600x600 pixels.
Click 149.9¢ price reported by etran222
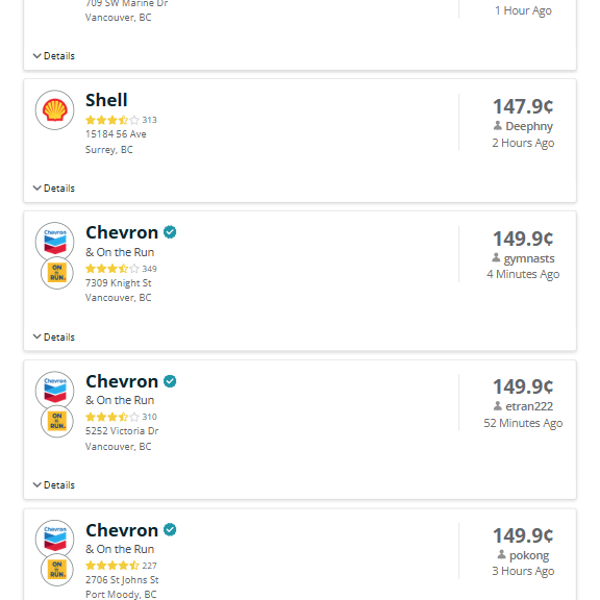(522, 386)
